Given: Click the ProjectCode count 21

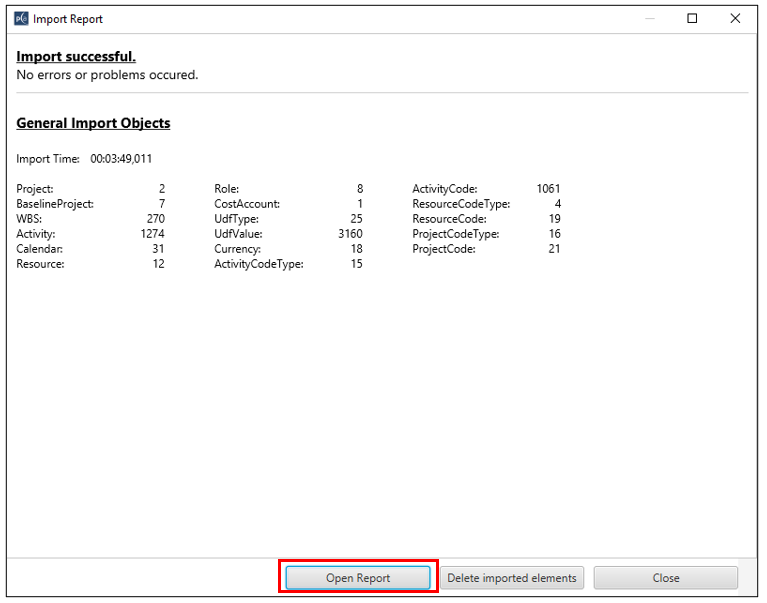Looking at the screenshot, I should (x=553, y=249).
